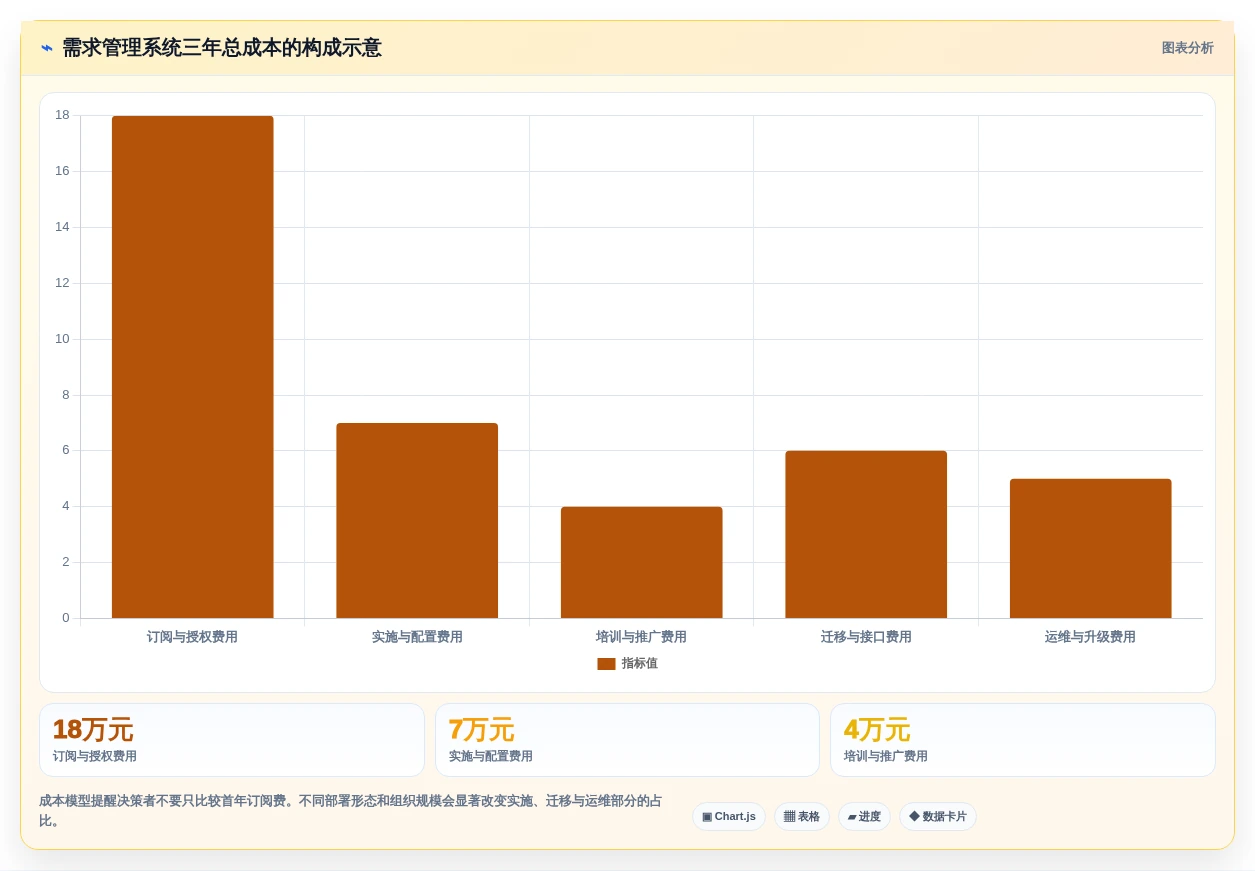Open the 4万元 data card
The width and height of the screenshot is (1255, 871).
pos(1023,740)
